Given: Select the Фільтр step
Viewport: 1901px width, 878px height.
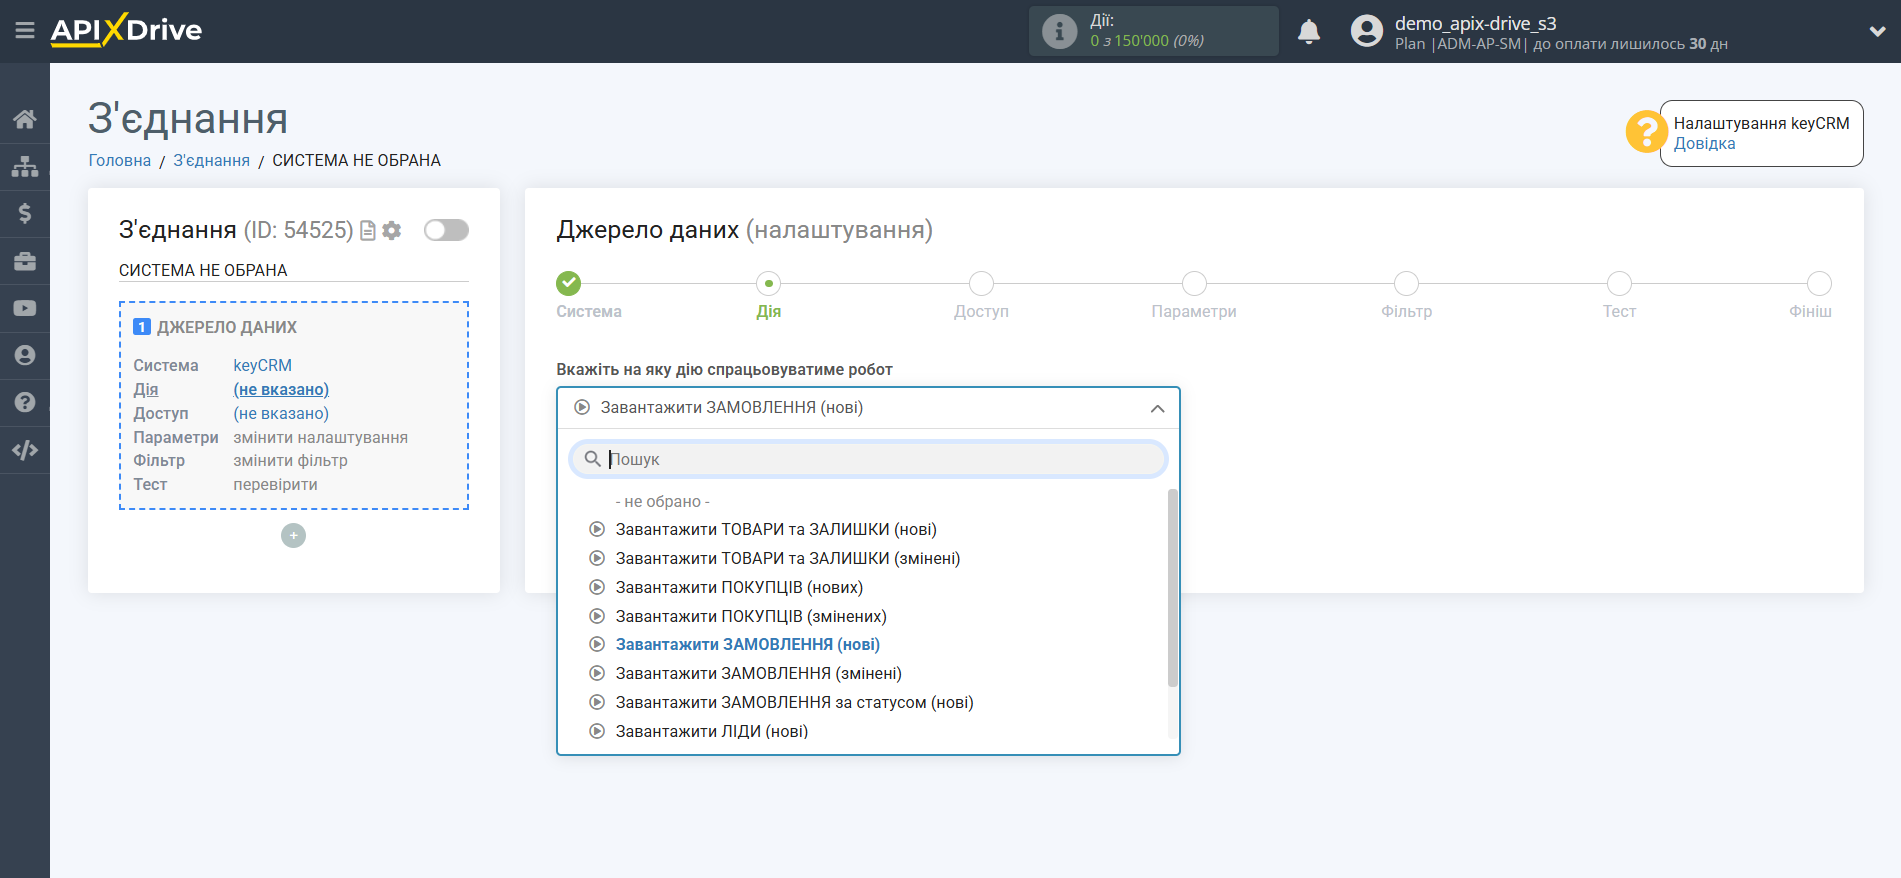Looking at the screenshot, I should 1407,283.
